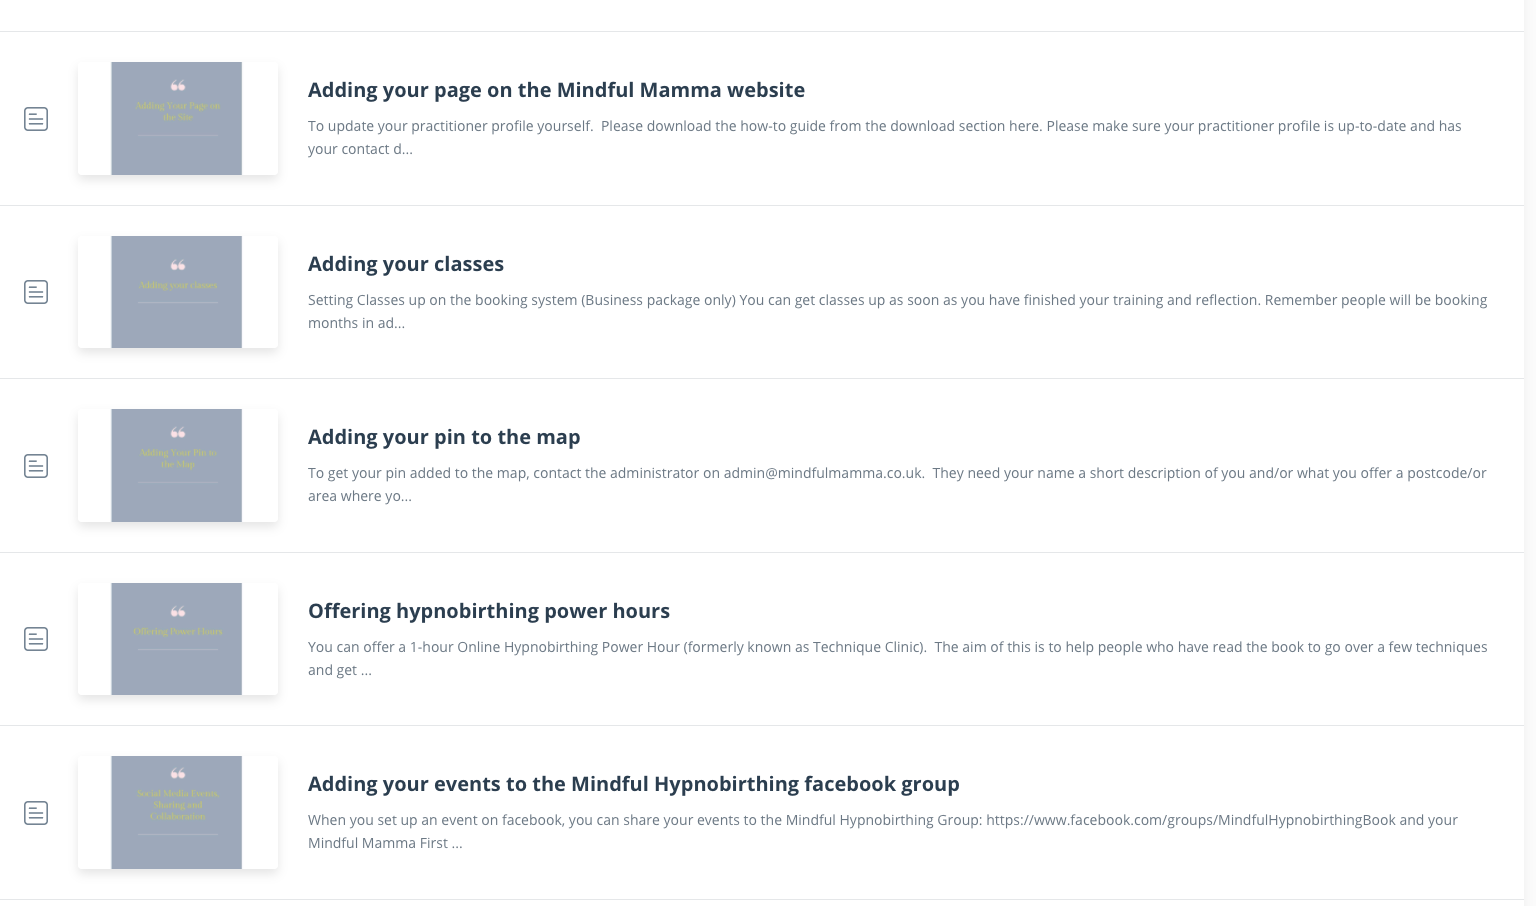This screenshot has width=1536, height=906.
Task: Open 'Adding your page on the Mindful Mamma website'
Action: (556, 90)
